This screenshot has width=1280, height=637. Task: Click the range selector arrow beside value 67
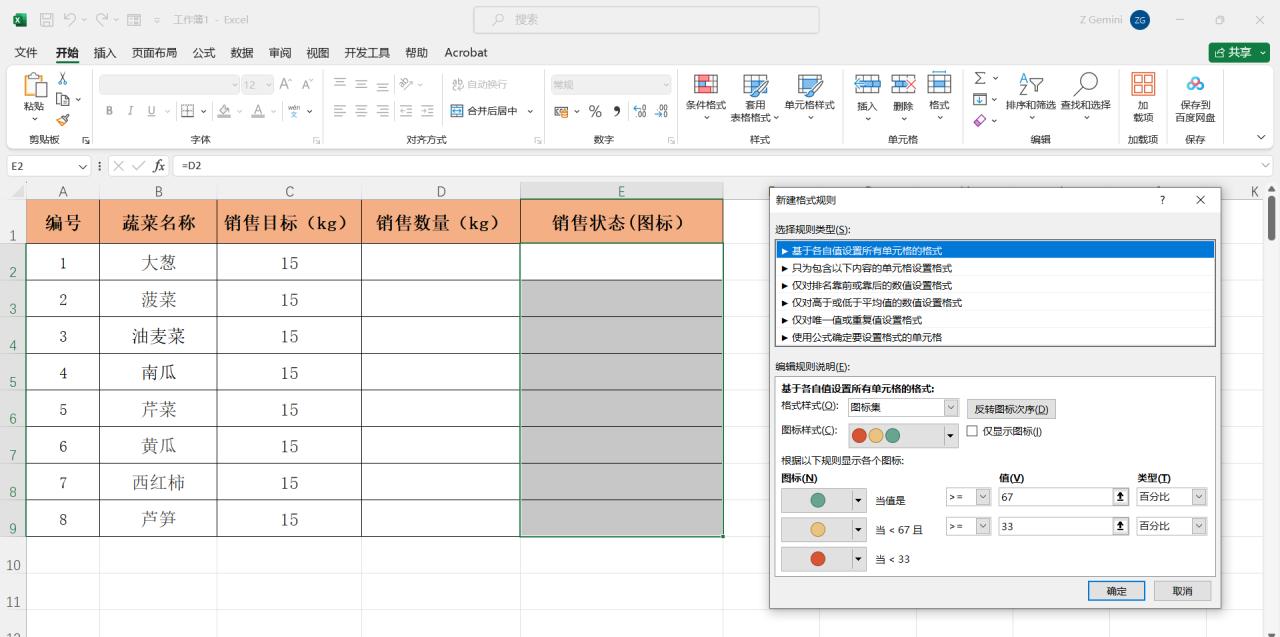point(1121,496)
